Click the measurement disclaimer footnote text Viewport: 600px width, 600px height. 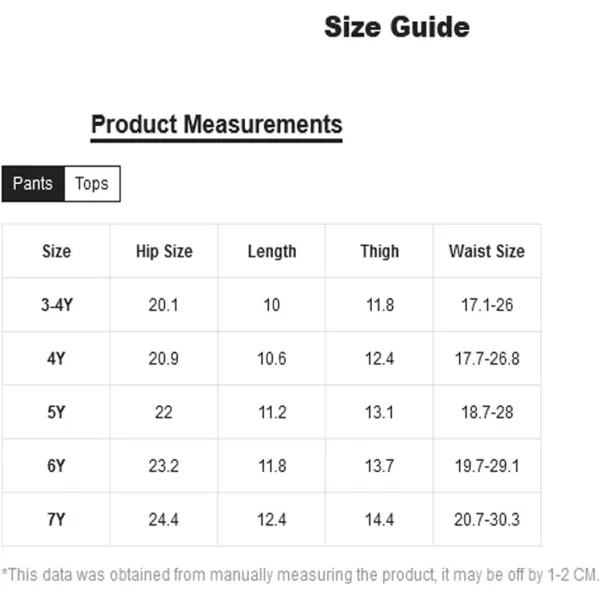click(300, 575)
